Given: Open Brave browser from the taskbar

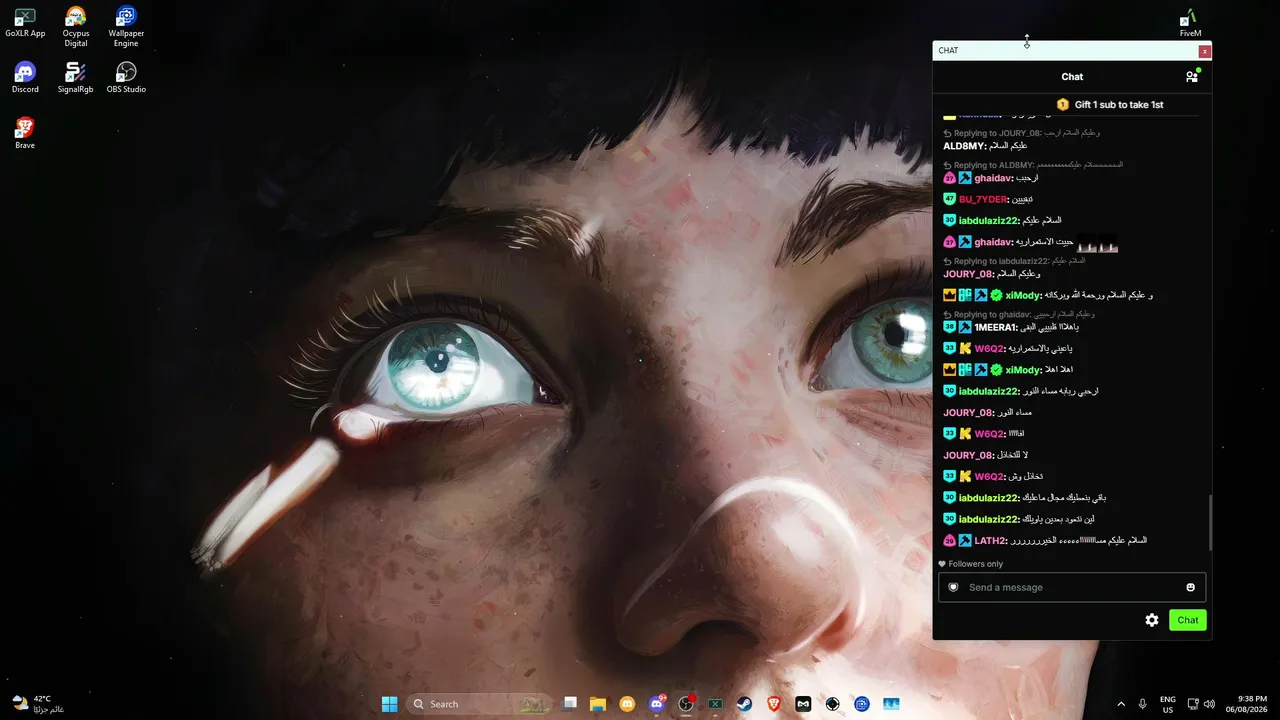Looking at the screenshot, I should [774, 704].
